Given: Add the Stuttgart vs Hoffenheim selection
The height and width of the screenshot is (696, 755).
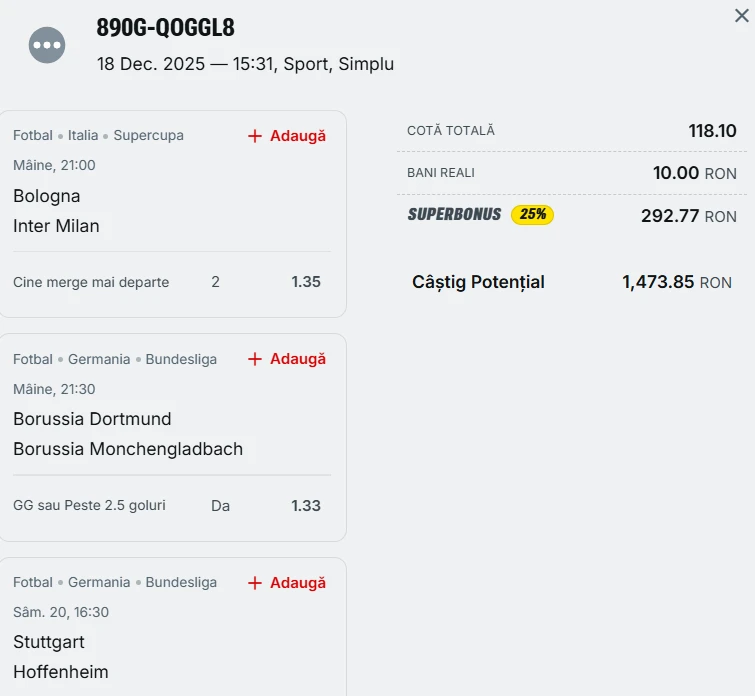Looking at the screenshot, I should point(287,583).
